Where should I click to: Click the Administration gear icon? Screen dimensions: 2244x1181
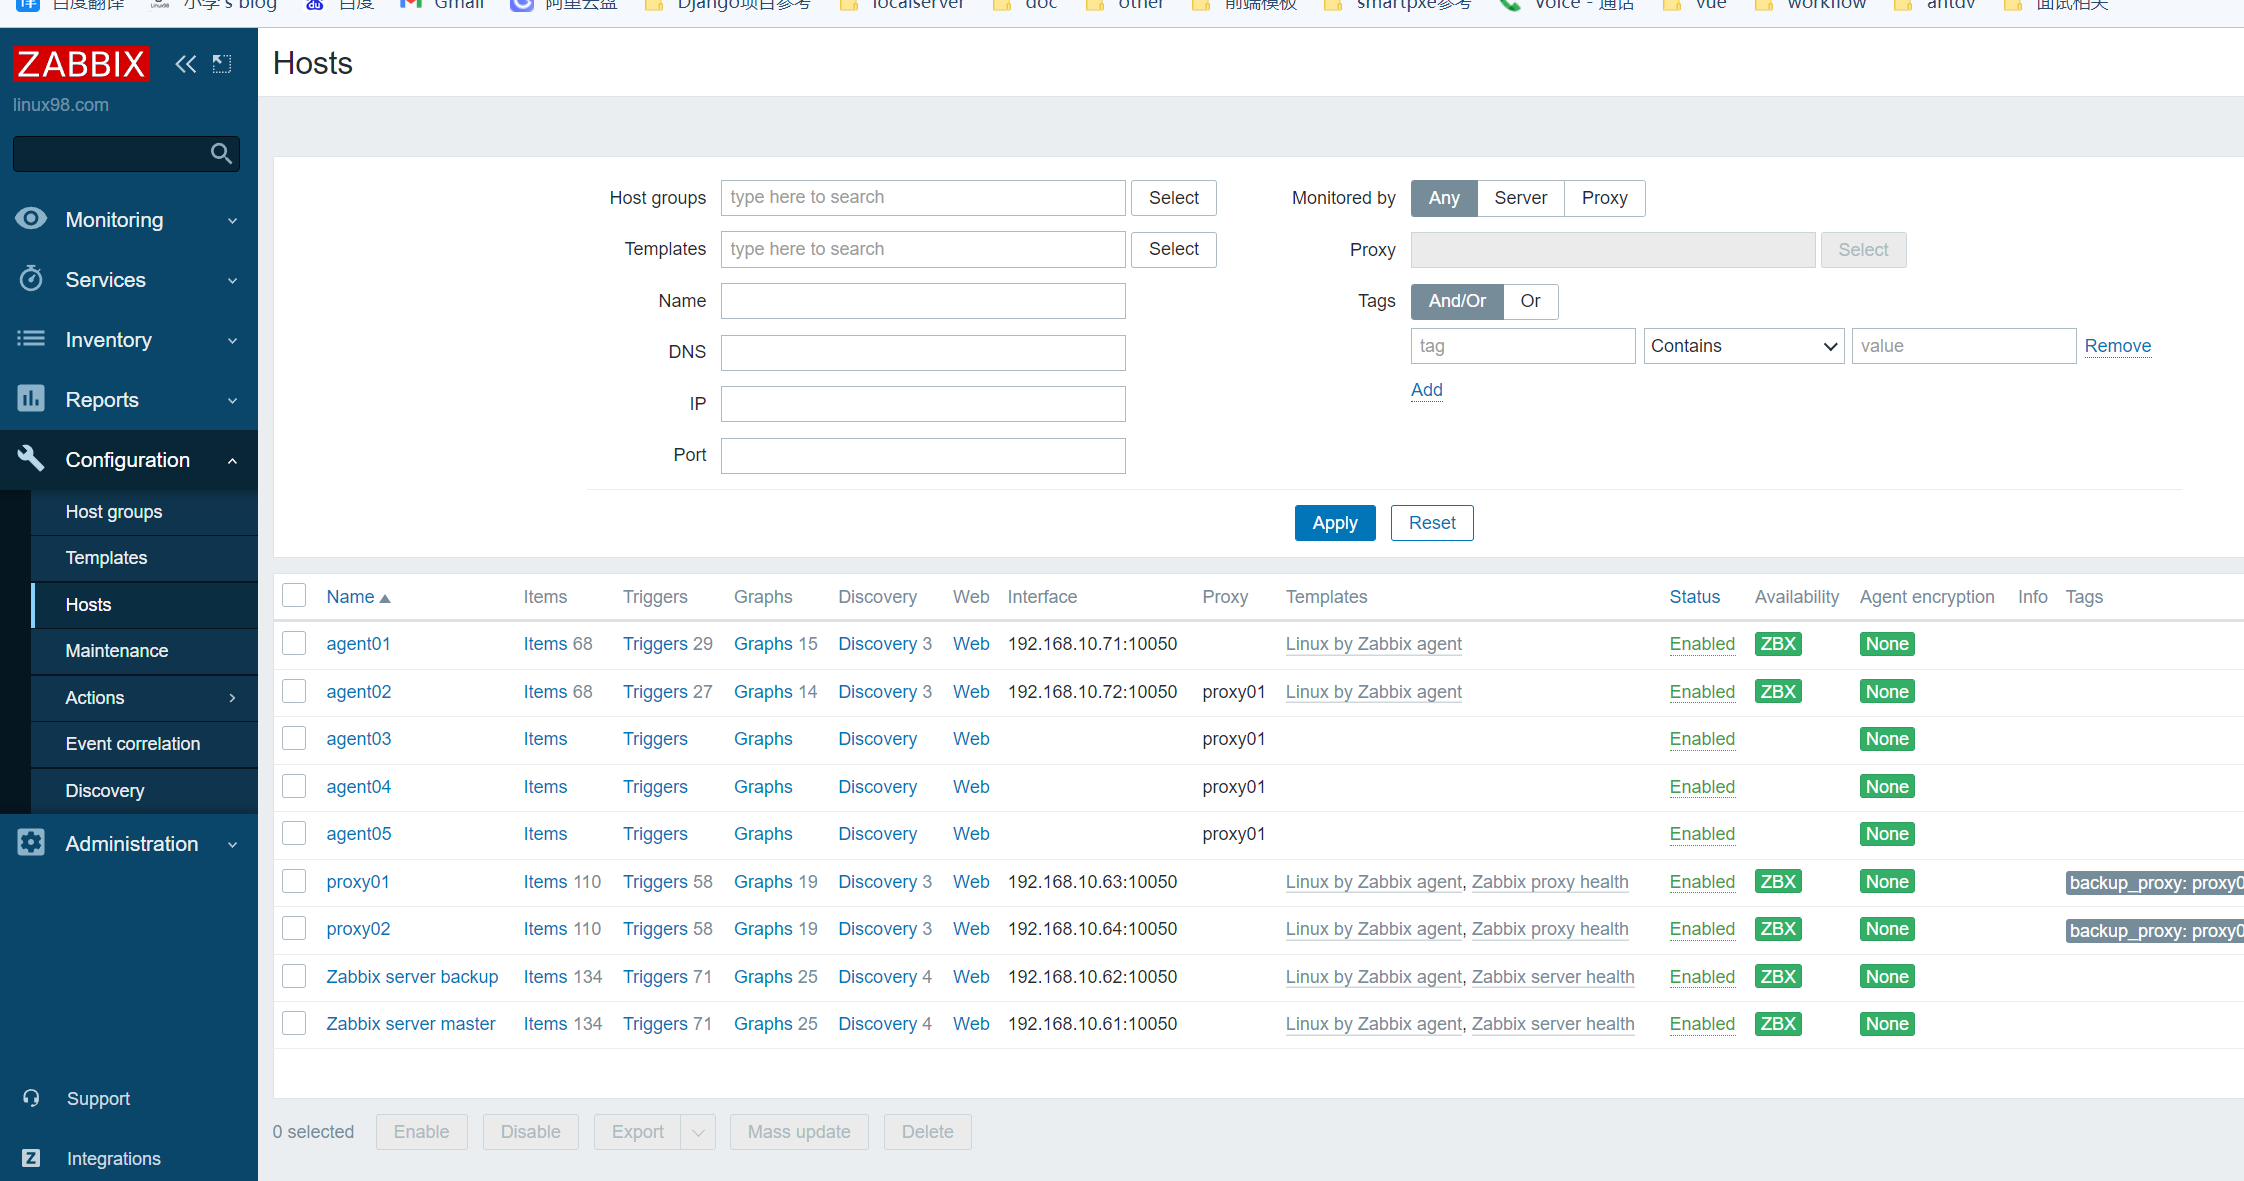31,843
